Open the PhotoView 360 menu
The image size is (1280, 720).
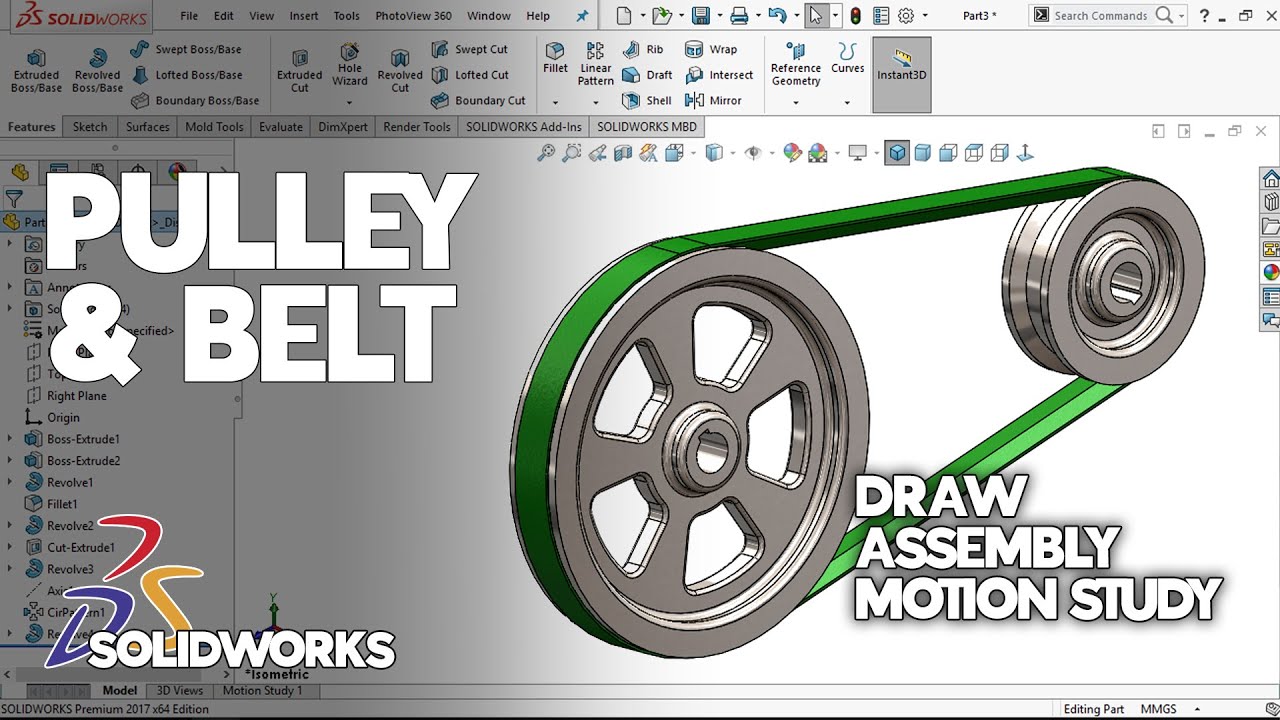[413, 16]
